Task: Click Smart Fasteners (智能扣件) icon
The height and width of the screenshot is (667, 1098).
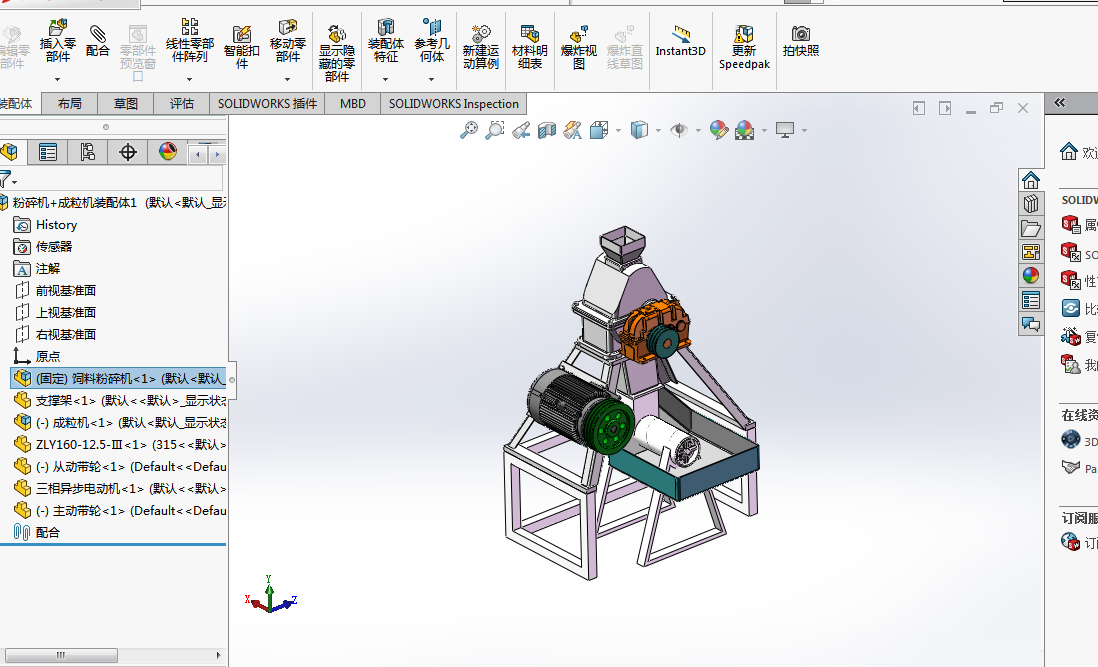Action: click(x=242, y=46)
